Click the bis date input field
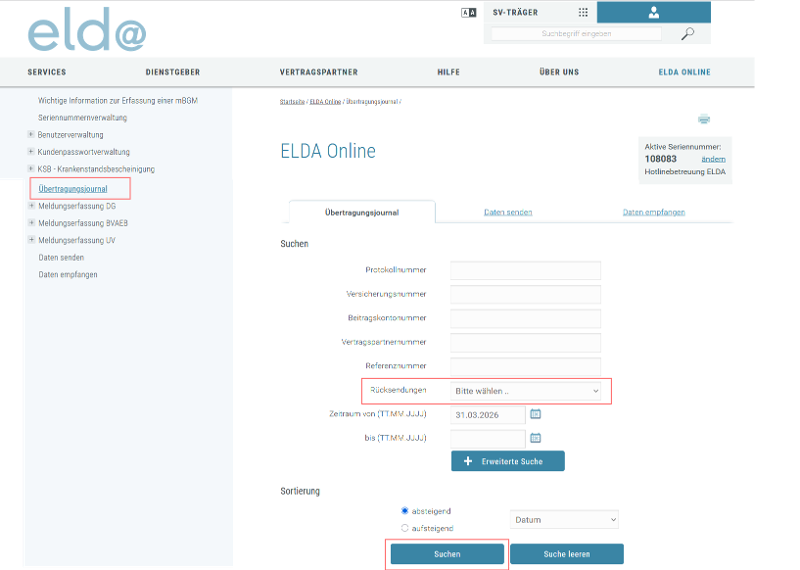Screen dimensions: 800x570 (x=488, y=439)
